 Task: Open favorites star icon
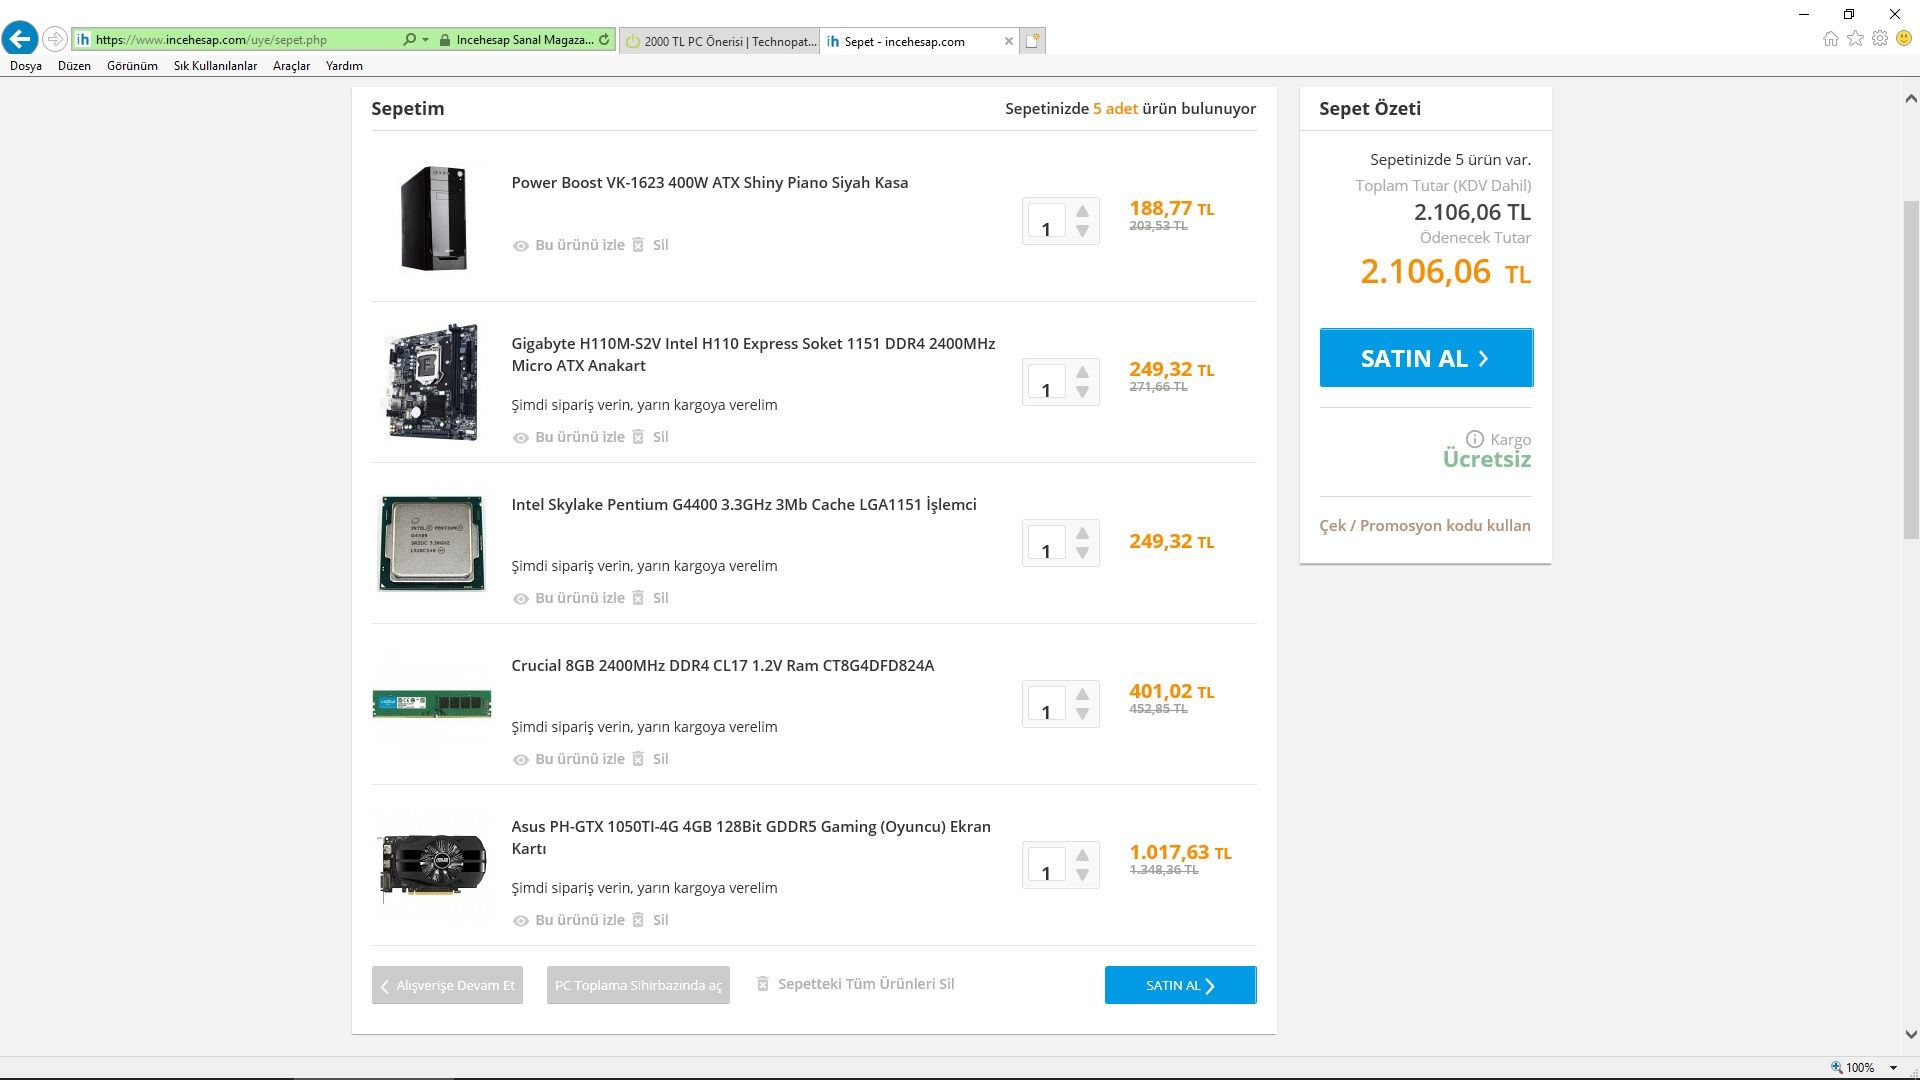click(1855, 39)
